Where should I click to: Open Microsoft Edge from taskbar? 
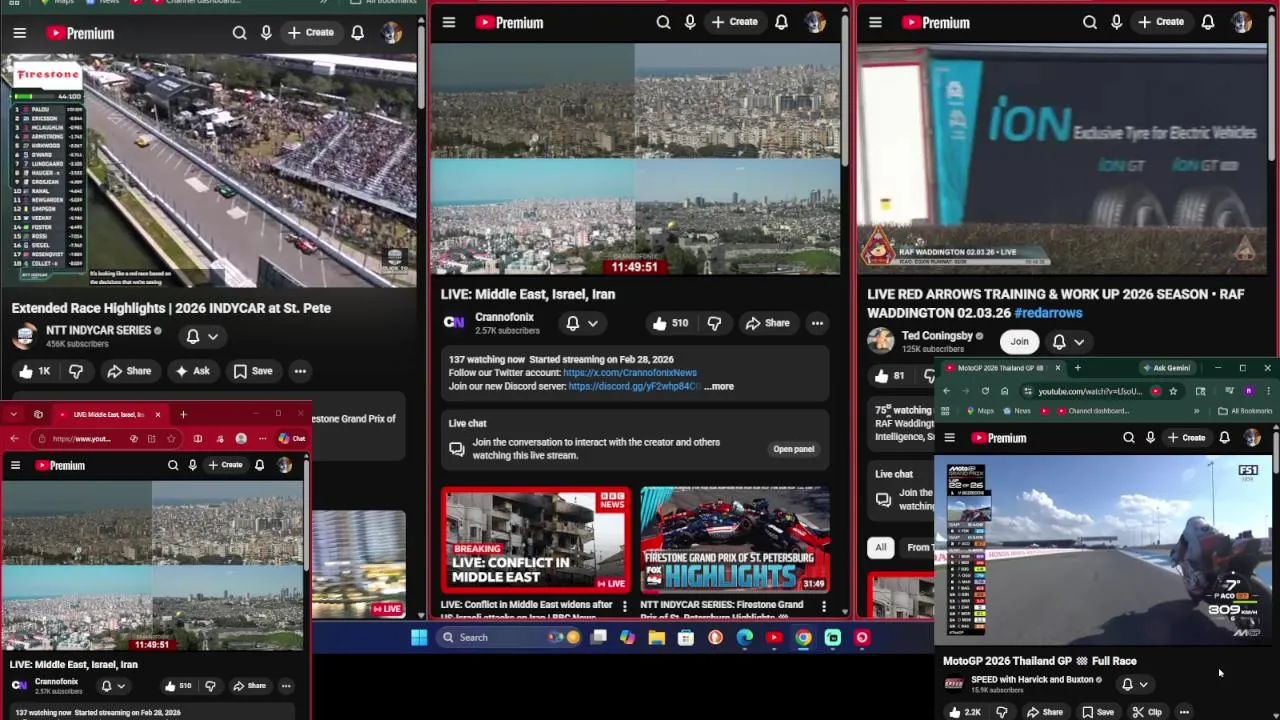[x=745, y=637]
